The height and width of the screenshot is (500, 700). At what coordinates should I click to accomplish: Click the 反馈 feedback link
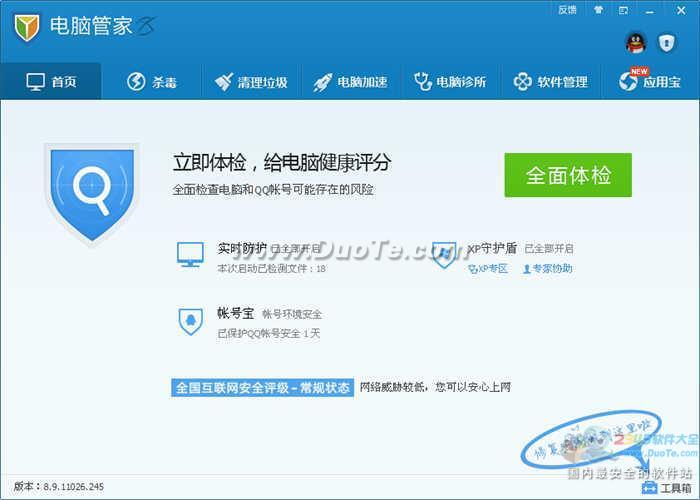567,10
